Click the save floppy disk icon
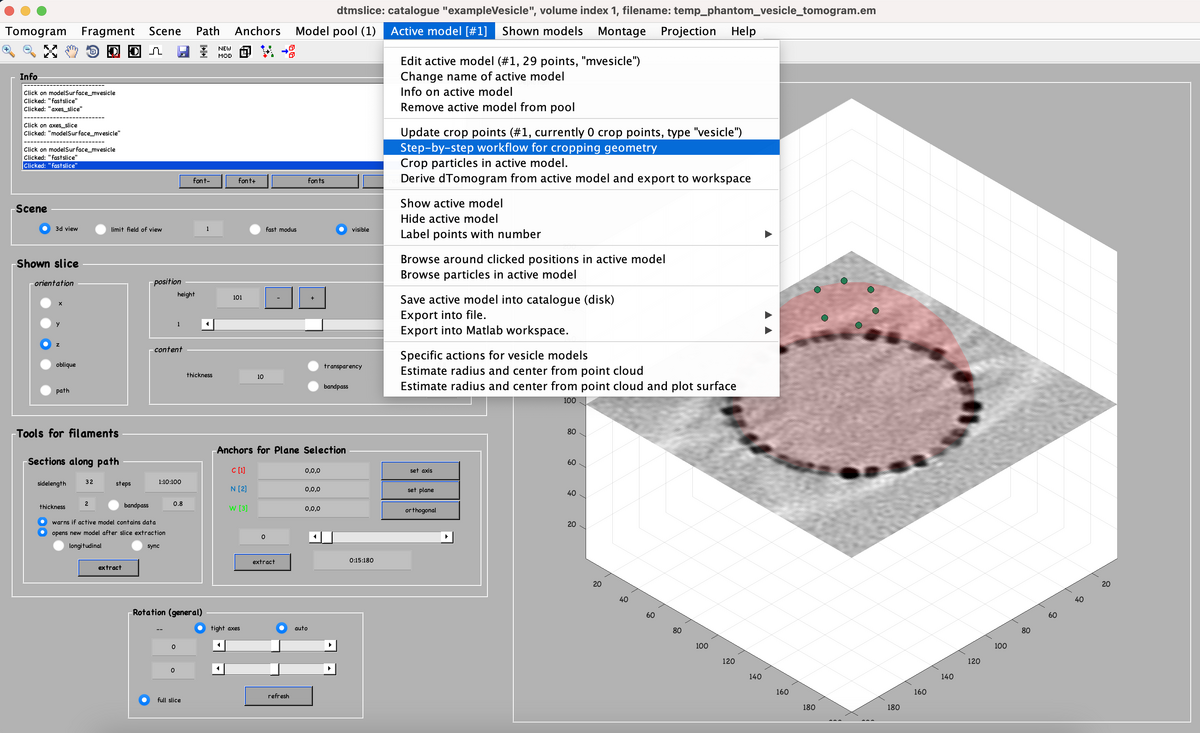The height and width of the screenshot is (733, 1200). click(185, 52)
